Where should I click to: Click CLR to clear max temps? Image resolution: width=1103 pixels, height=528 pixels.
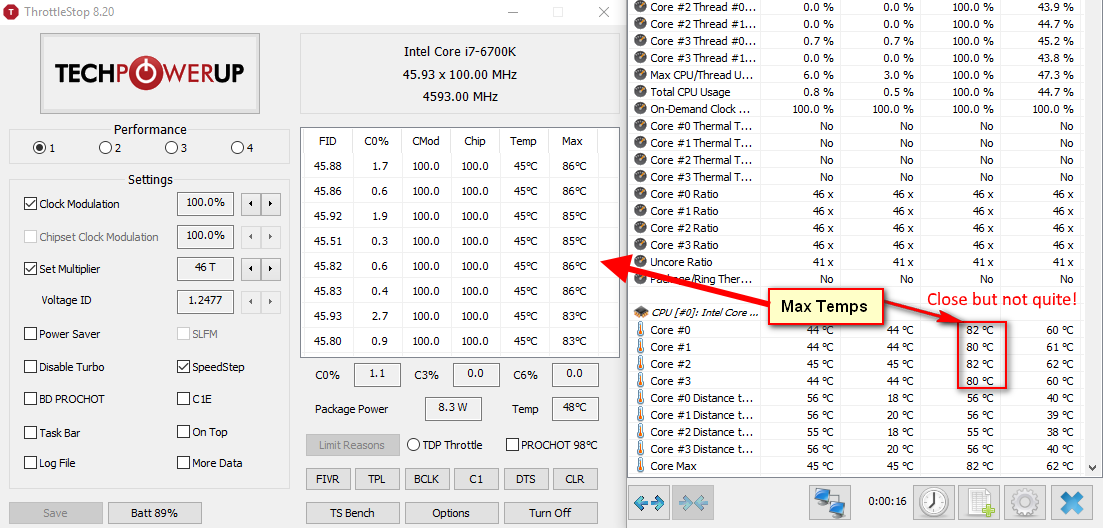(x=575, y=479)
